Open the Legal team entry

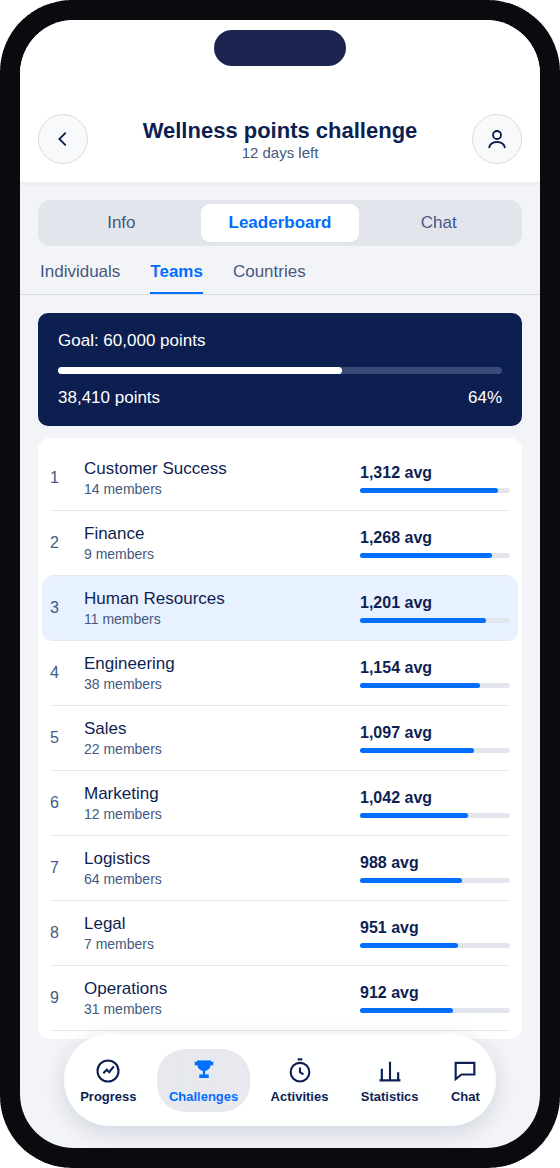point(280,932)
